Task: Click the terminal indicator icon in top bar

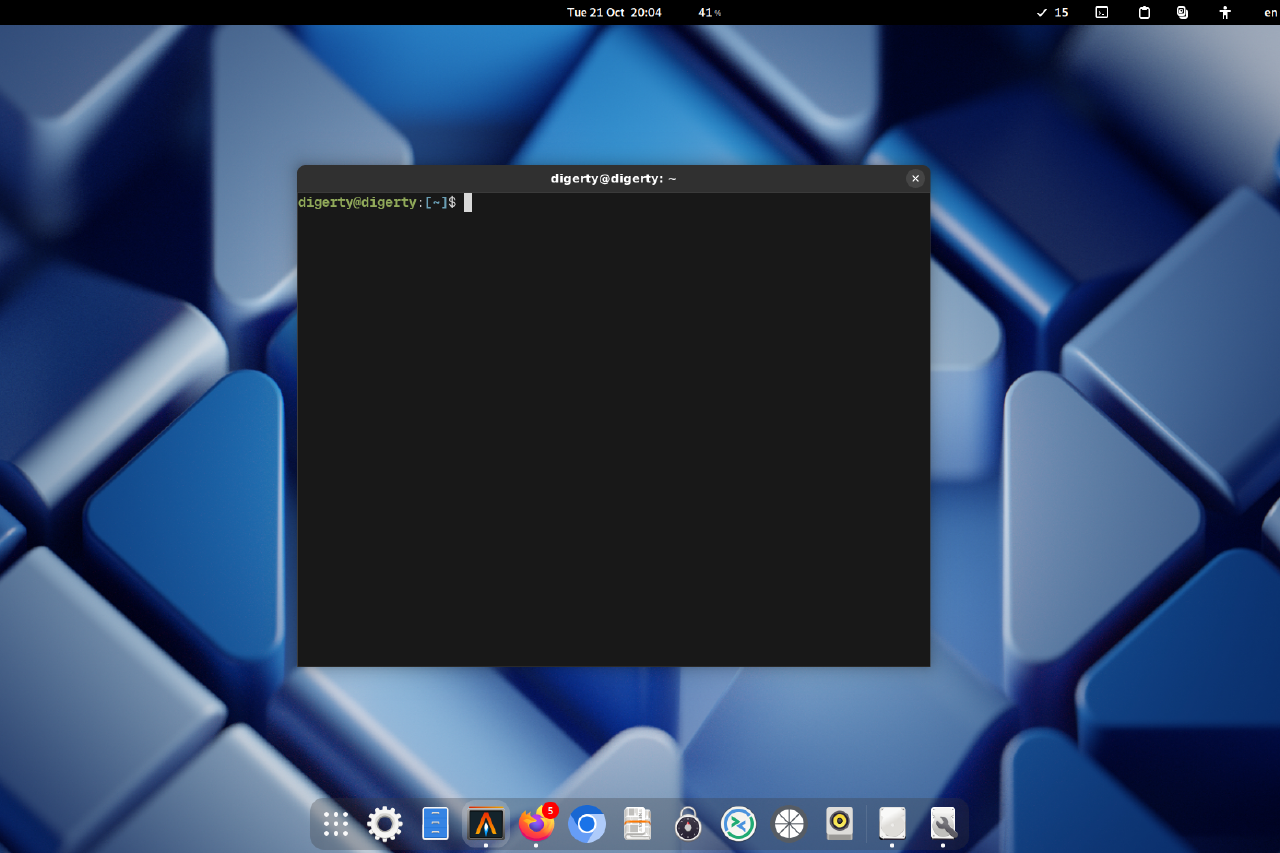Action: 1101,12
